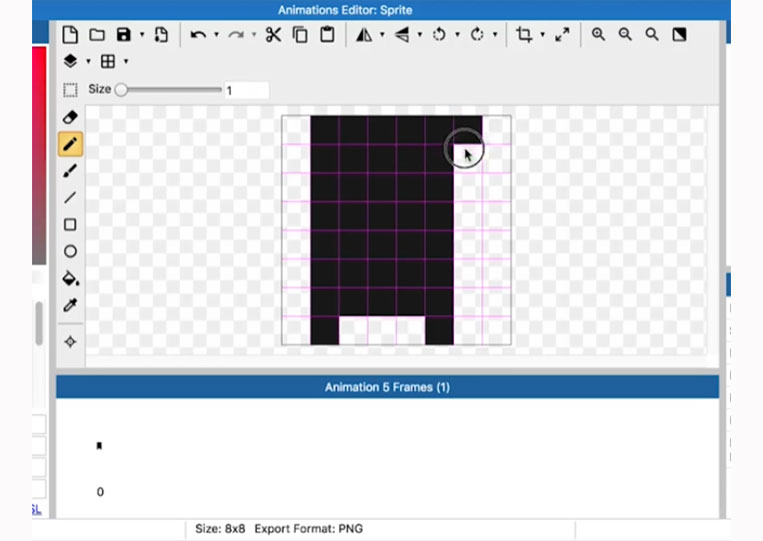Select the Eraser tool
The image size is (763, 541).
pyautogui.click(x=71, y=117)
